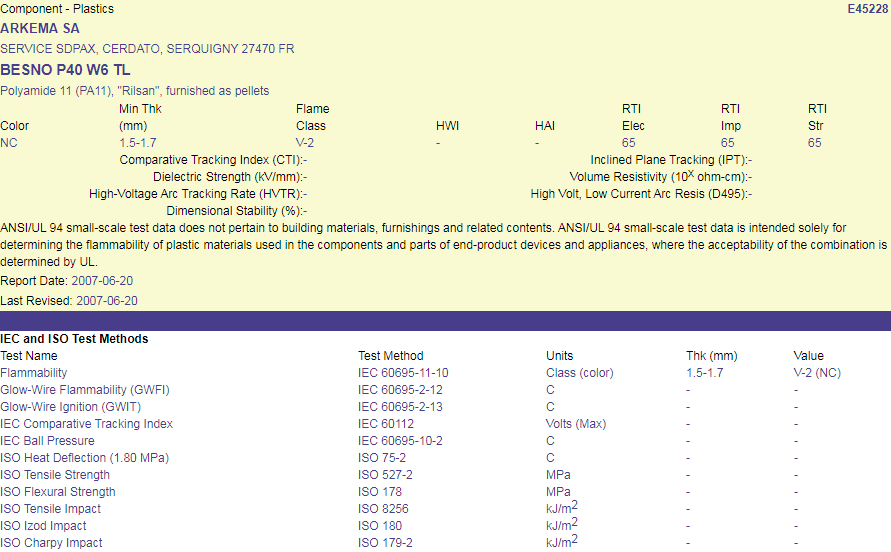Screen dimensions: 891x552
Task: Click the Serquigny service address line
Action: 147,49
